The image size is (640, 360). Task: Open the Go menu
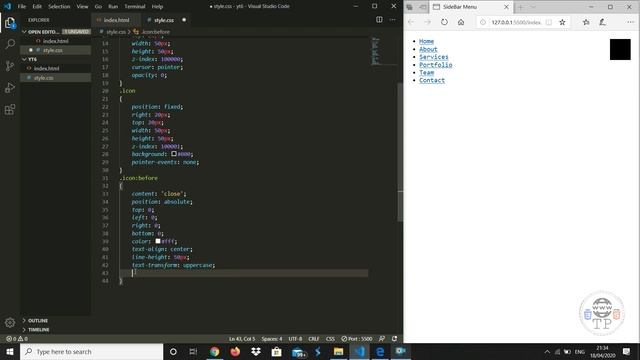tap(98, 7)
